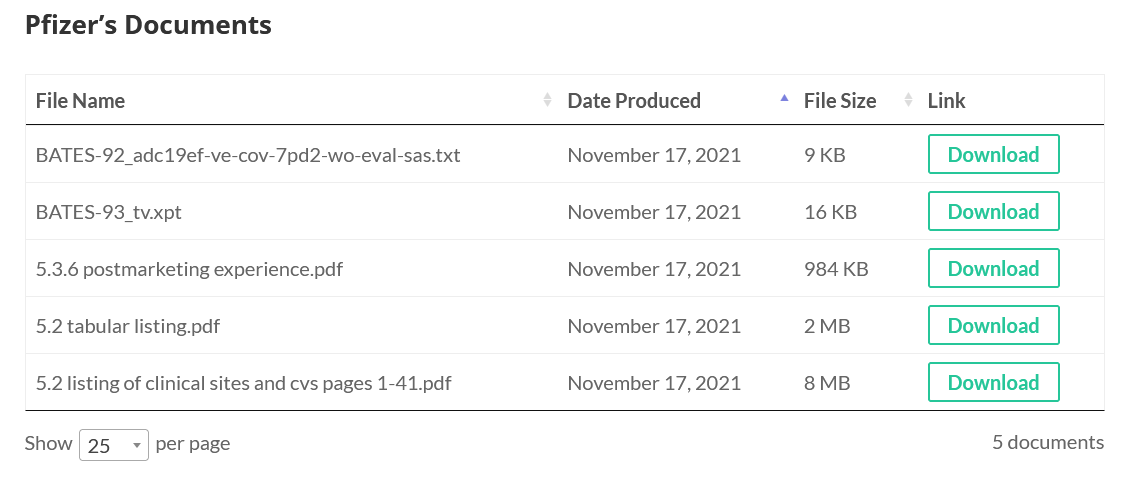This screenshot has height=485, width=1133.
Task: Click the Date Produced sort arrow icon
Action: point(784,100)
